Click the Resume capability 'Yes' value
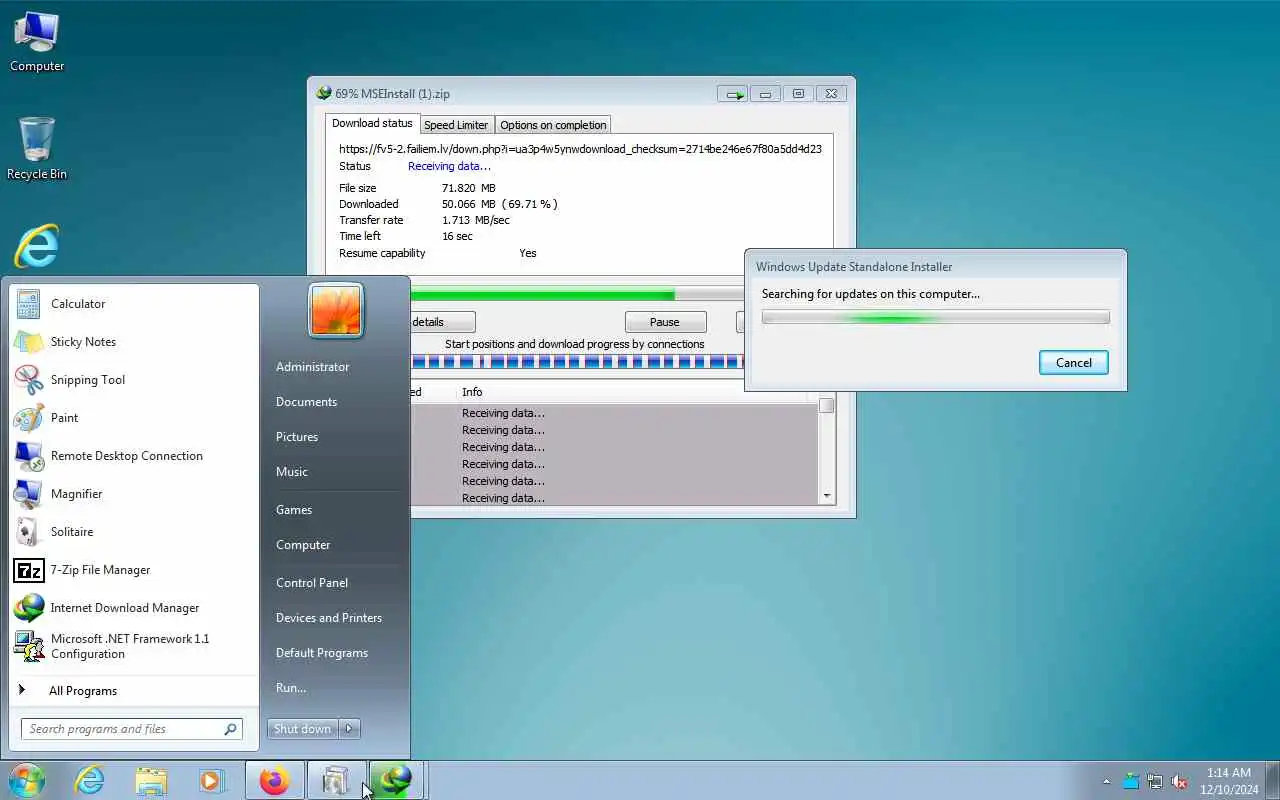The image size is (1280, 800). click(528, 253)
